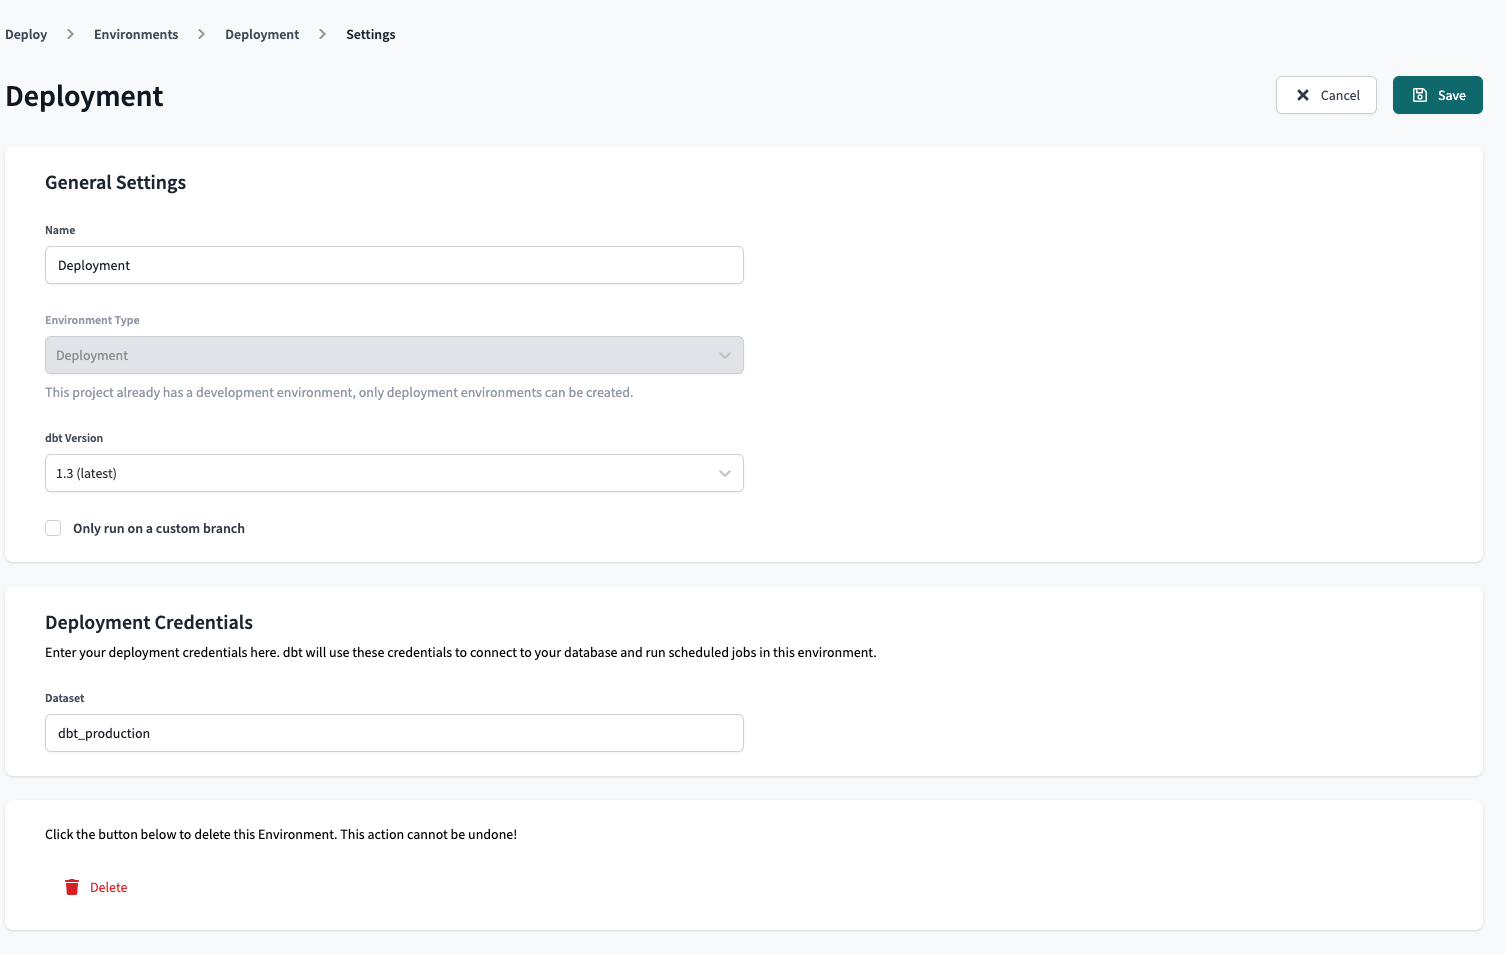Viewport: 1505px width, 955px height.
Task: Save the environment settings
Action: pyautogui.click(x=1437, y=95)
